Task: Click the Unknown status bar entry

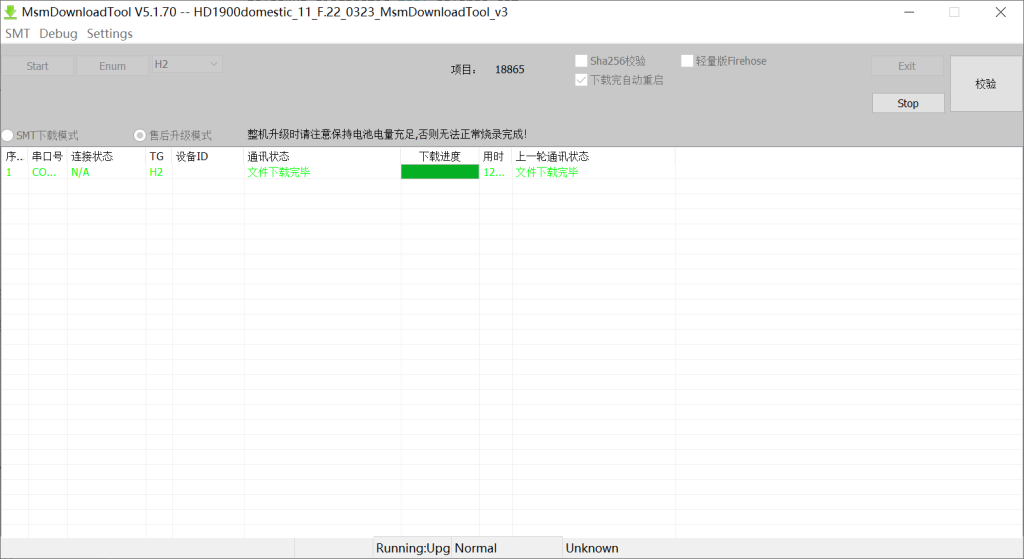Action: pyautogui.click(x=592, y=548)
